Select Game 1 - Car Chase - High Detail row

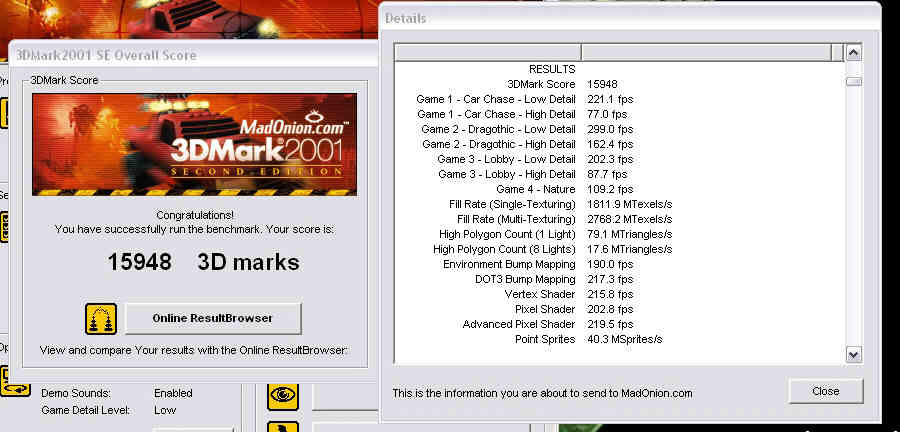pyautogui.click(x=619, y=114)
